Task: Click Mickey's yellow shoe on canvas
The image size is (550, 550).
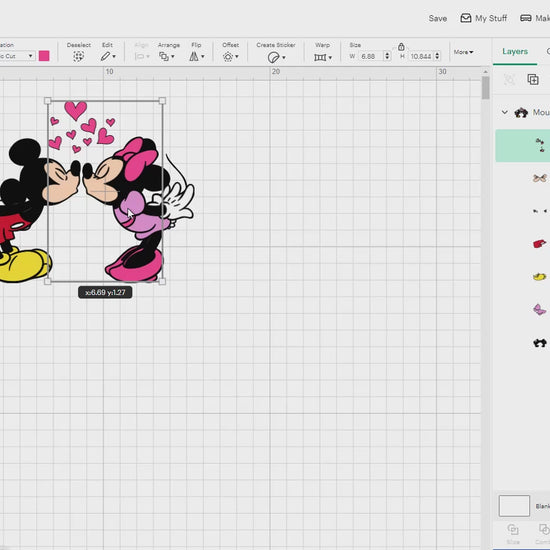Action: pos(26,265)
